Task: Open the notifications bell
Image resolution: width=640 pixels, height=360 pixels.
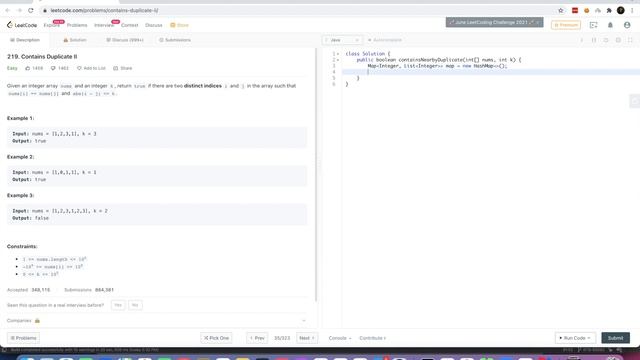Action: (610, 25)
